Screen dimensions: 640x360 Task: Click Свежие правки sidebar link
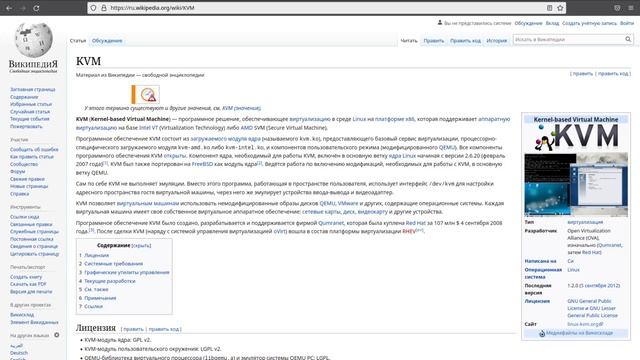pyautogui.click(x=27, y=179)
